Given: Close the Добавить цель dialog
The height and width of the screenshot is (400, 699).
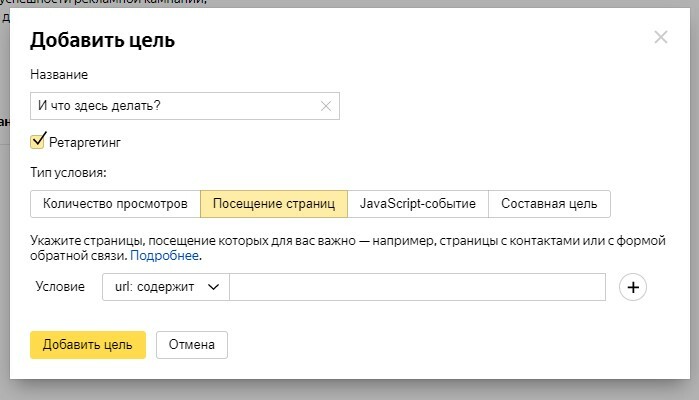Looking at the screenshot, I should tap(660, 38).
